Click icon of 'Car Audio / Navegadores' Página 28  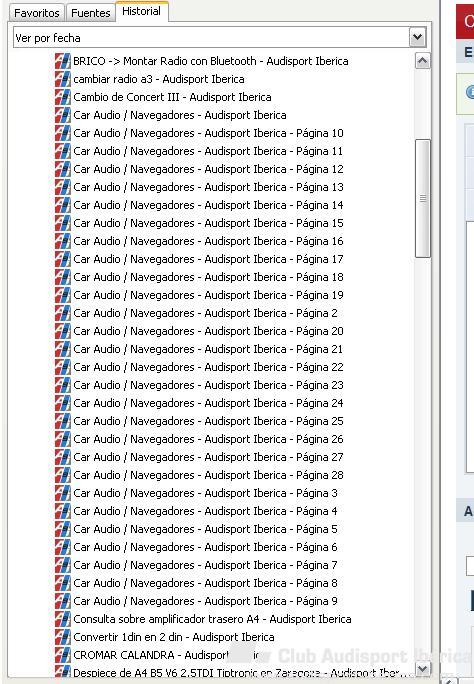pyautogui.click(x=62, y=475)
